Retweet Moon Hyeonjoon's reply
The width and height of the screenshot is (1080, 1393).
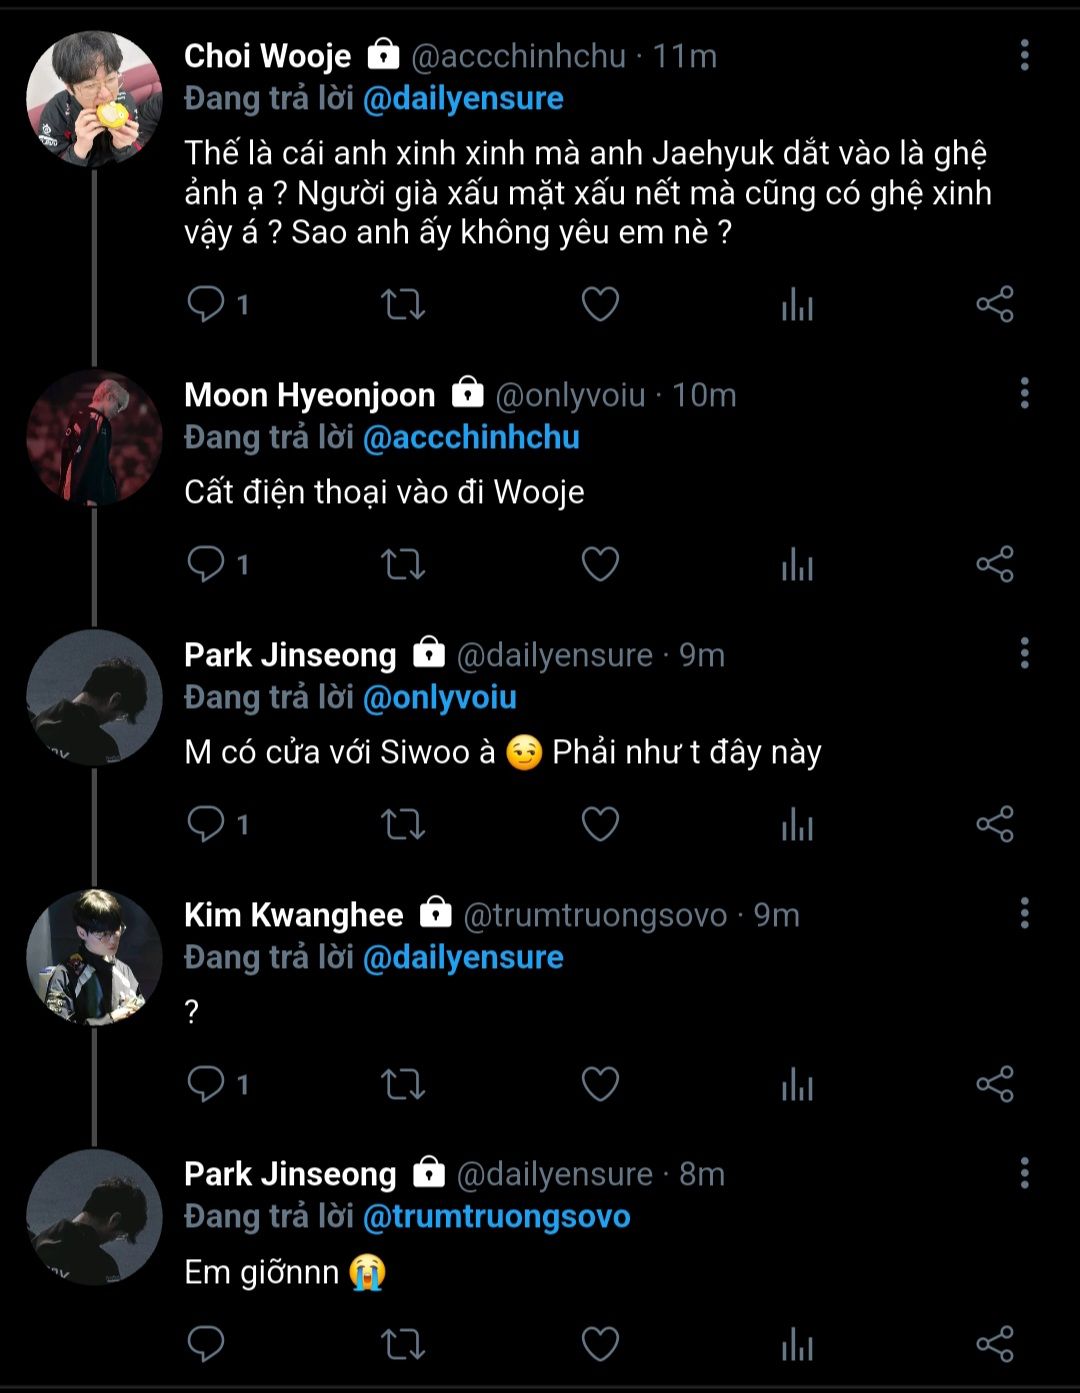point(403,564)
